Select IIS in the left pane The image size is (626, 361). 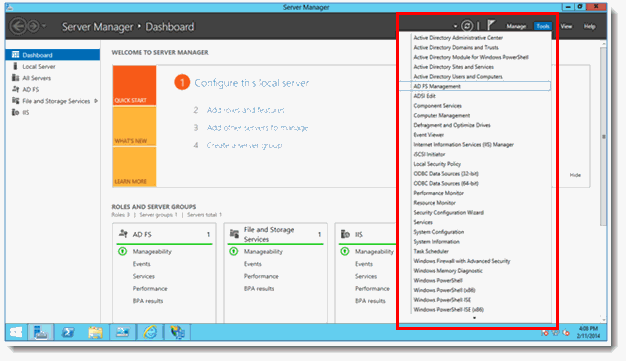[26, 113]
